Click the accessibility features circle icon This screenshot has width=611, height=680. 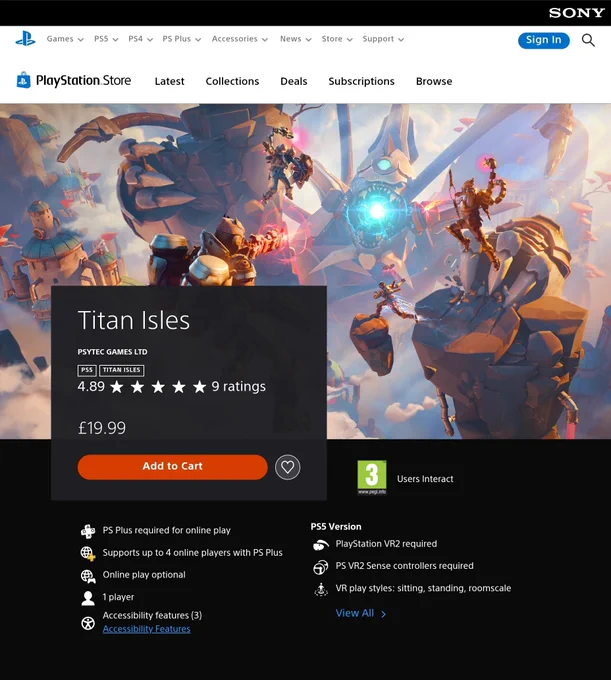[x=88, y=623]
